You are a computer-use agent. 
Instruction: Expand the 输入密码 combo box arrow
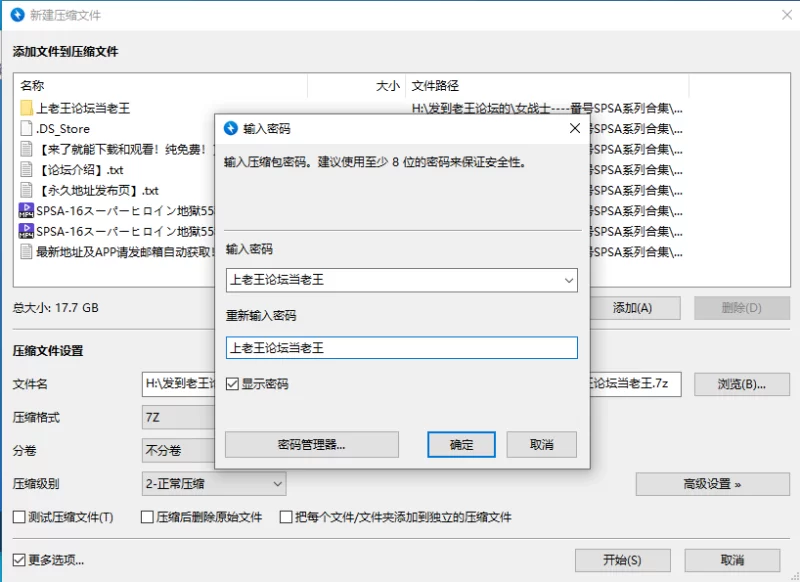tap(568, 280)
